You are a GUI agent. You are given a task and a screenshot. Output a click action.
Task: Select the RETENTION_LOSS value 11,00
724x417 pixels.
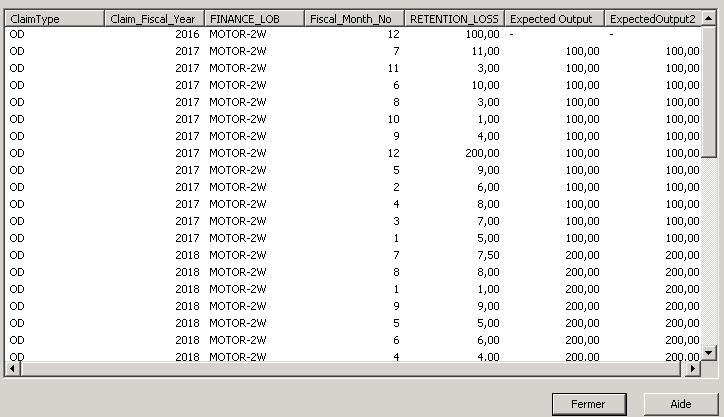(x=485, y=51)
